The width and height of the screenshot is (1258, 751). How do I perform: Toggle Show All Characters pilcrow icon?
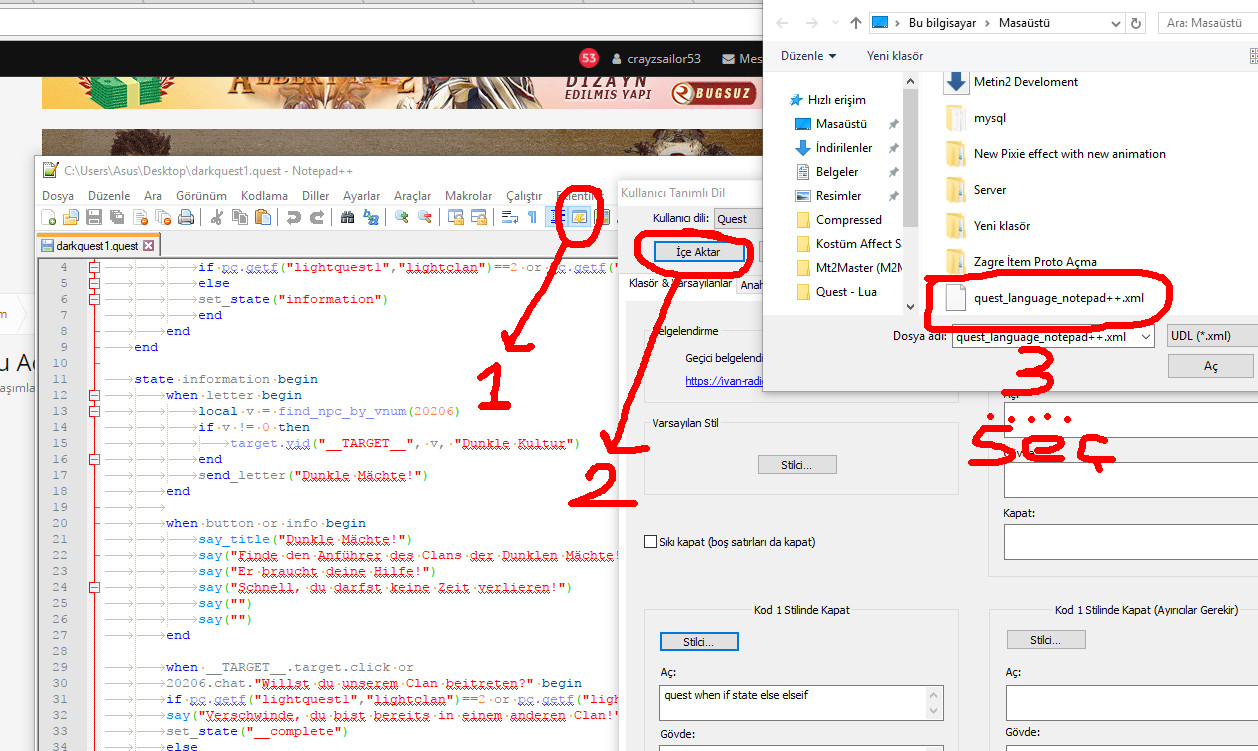pyautogui.click(x=532, y=217)
